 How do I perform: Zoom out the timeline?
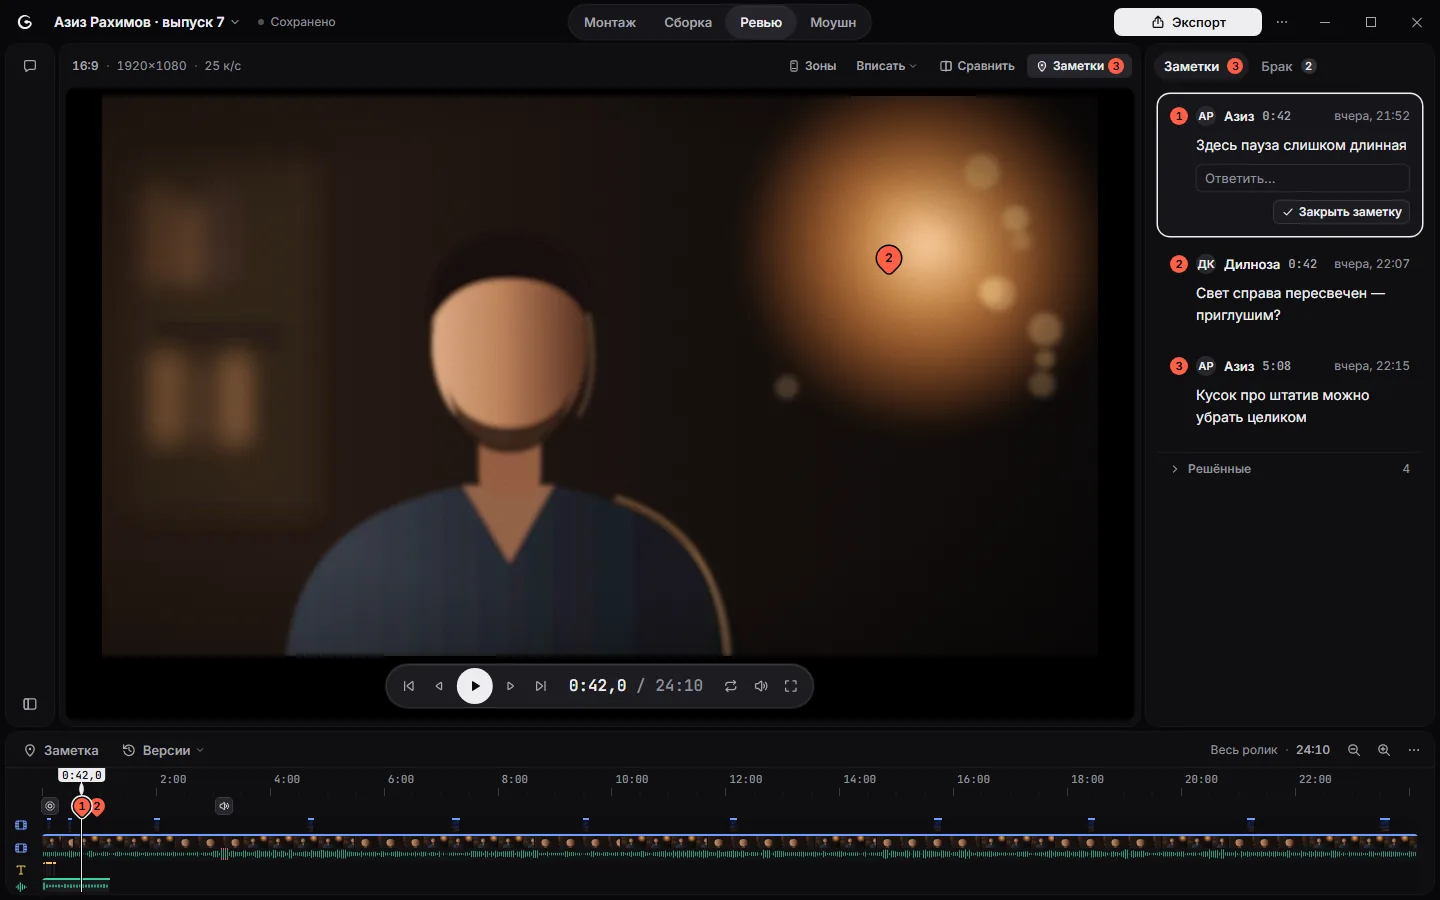click(1354, 750)
